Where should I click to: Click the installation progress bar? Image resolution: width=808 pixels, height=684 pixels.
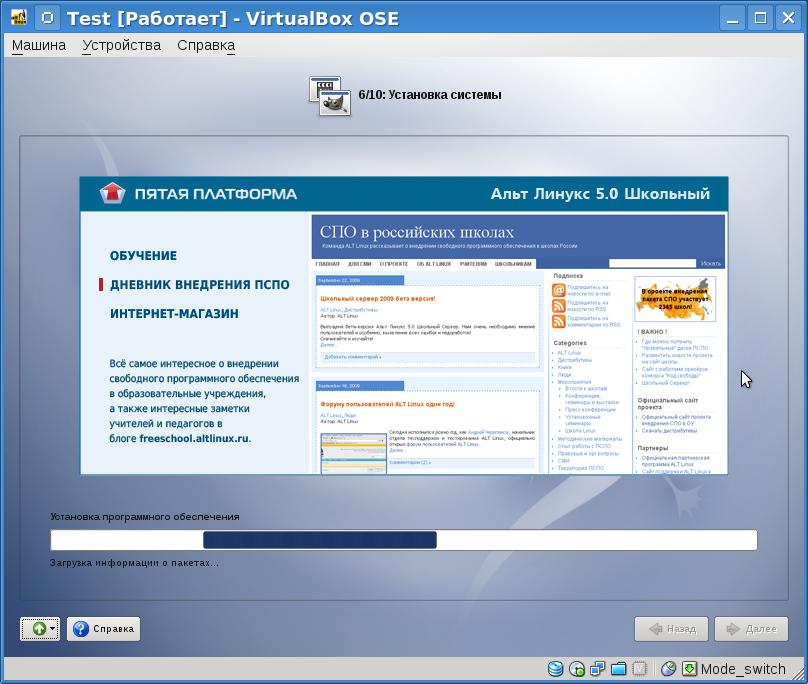point(403,540)
